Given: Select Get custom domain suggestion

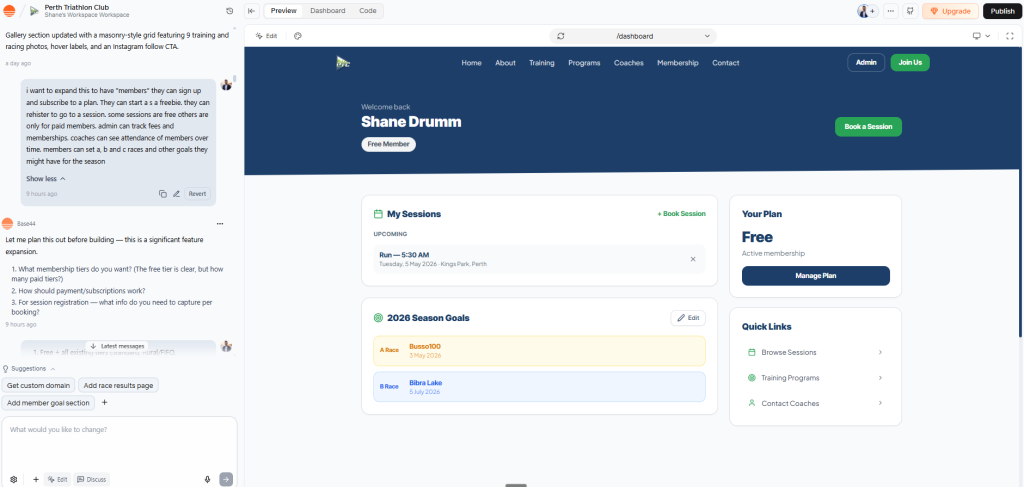Looking at the screenshot, I should tap(39, 386).
